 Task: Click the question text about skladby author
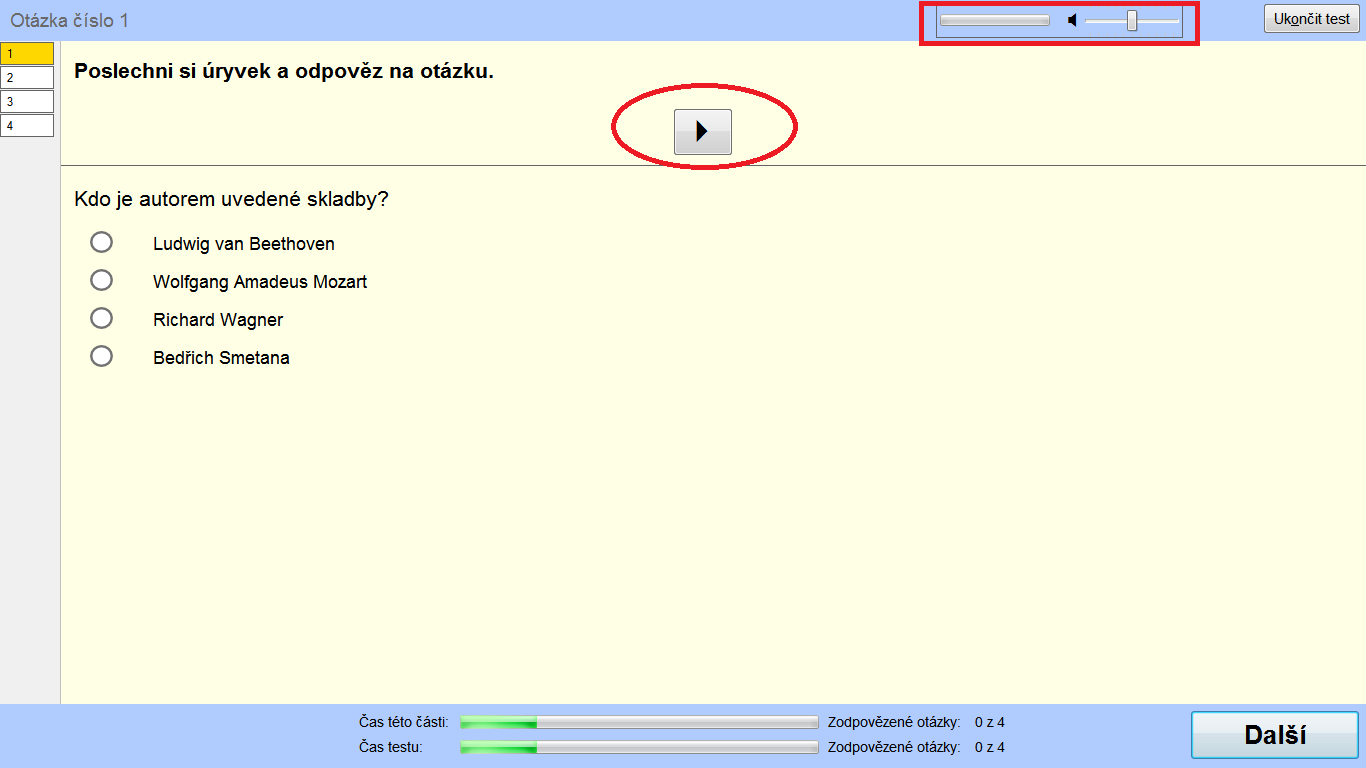tap(231, 199)
